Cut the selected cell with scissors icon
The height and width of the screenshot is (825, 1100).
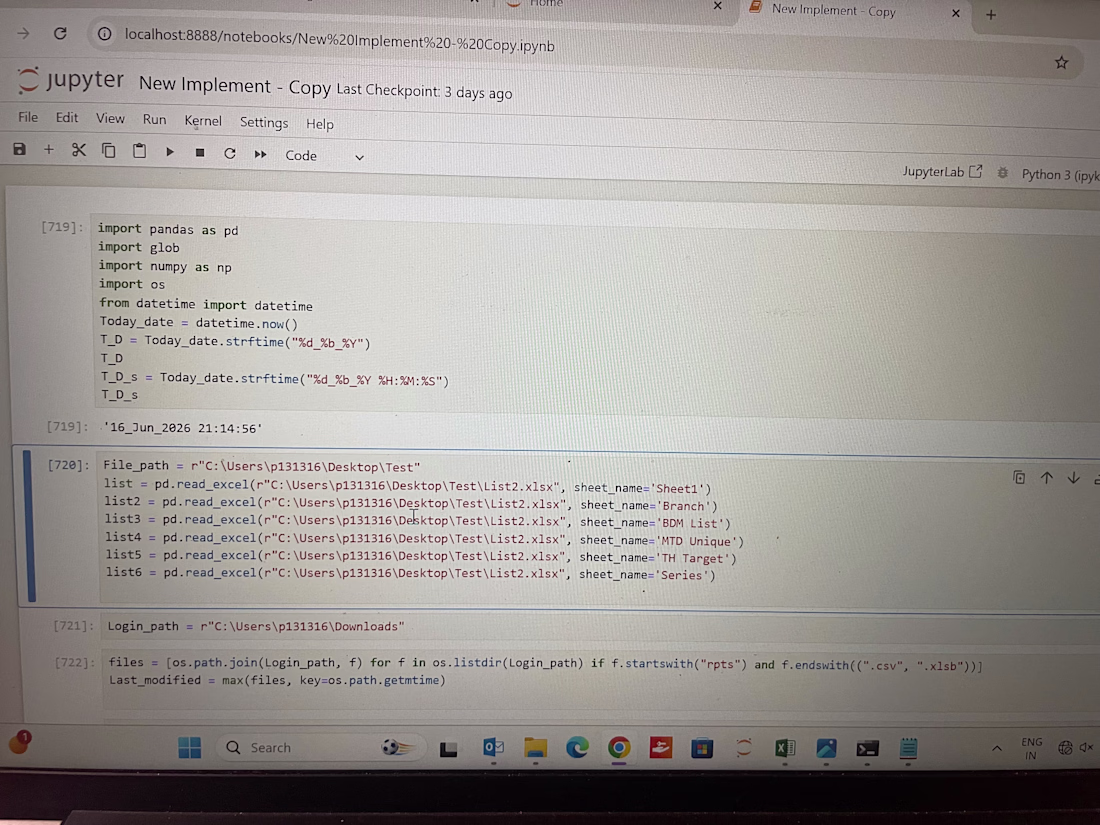tap(79, 150)
